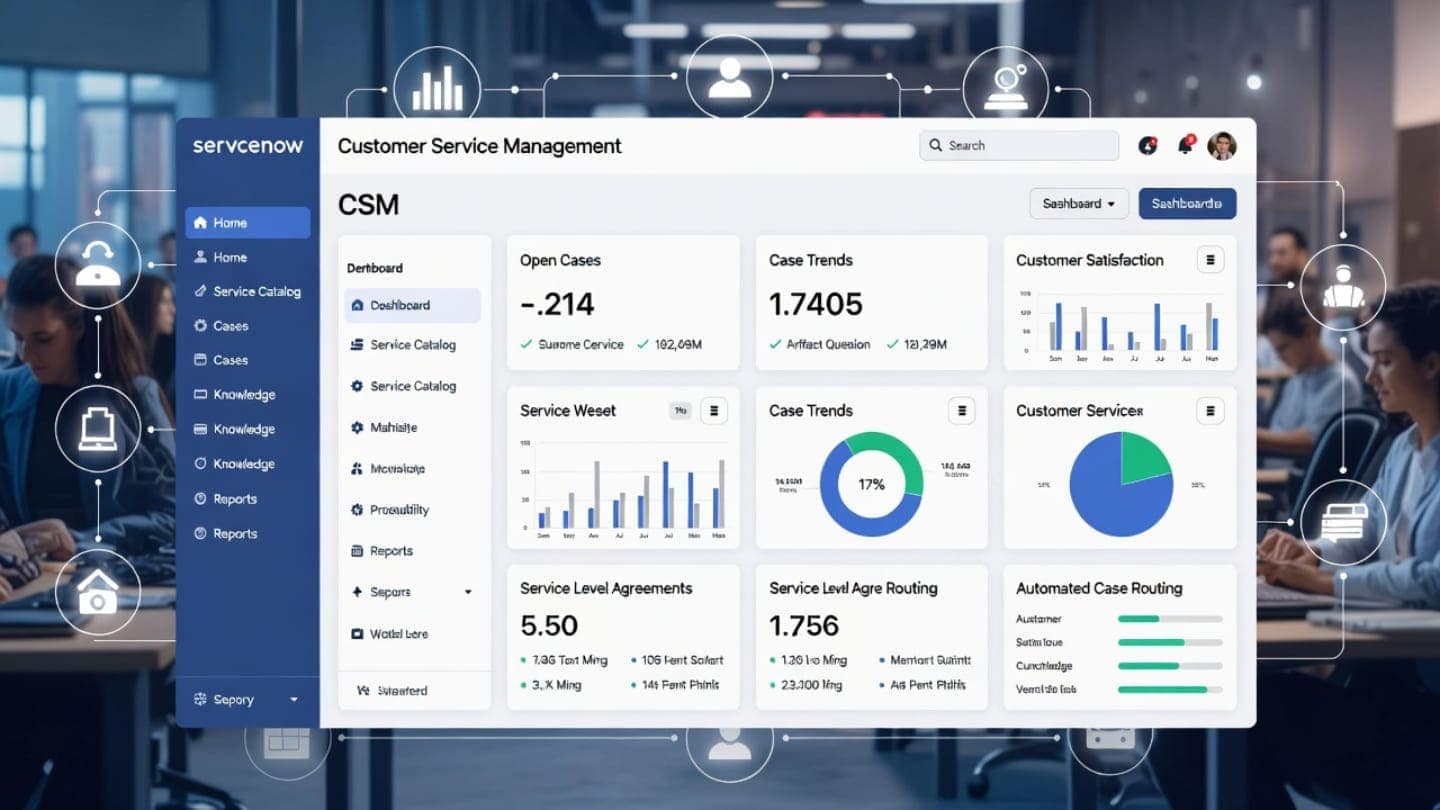Click the Cunchledge progress bar
Screen dimensions: 1440x810
[x=1170, y=666]
